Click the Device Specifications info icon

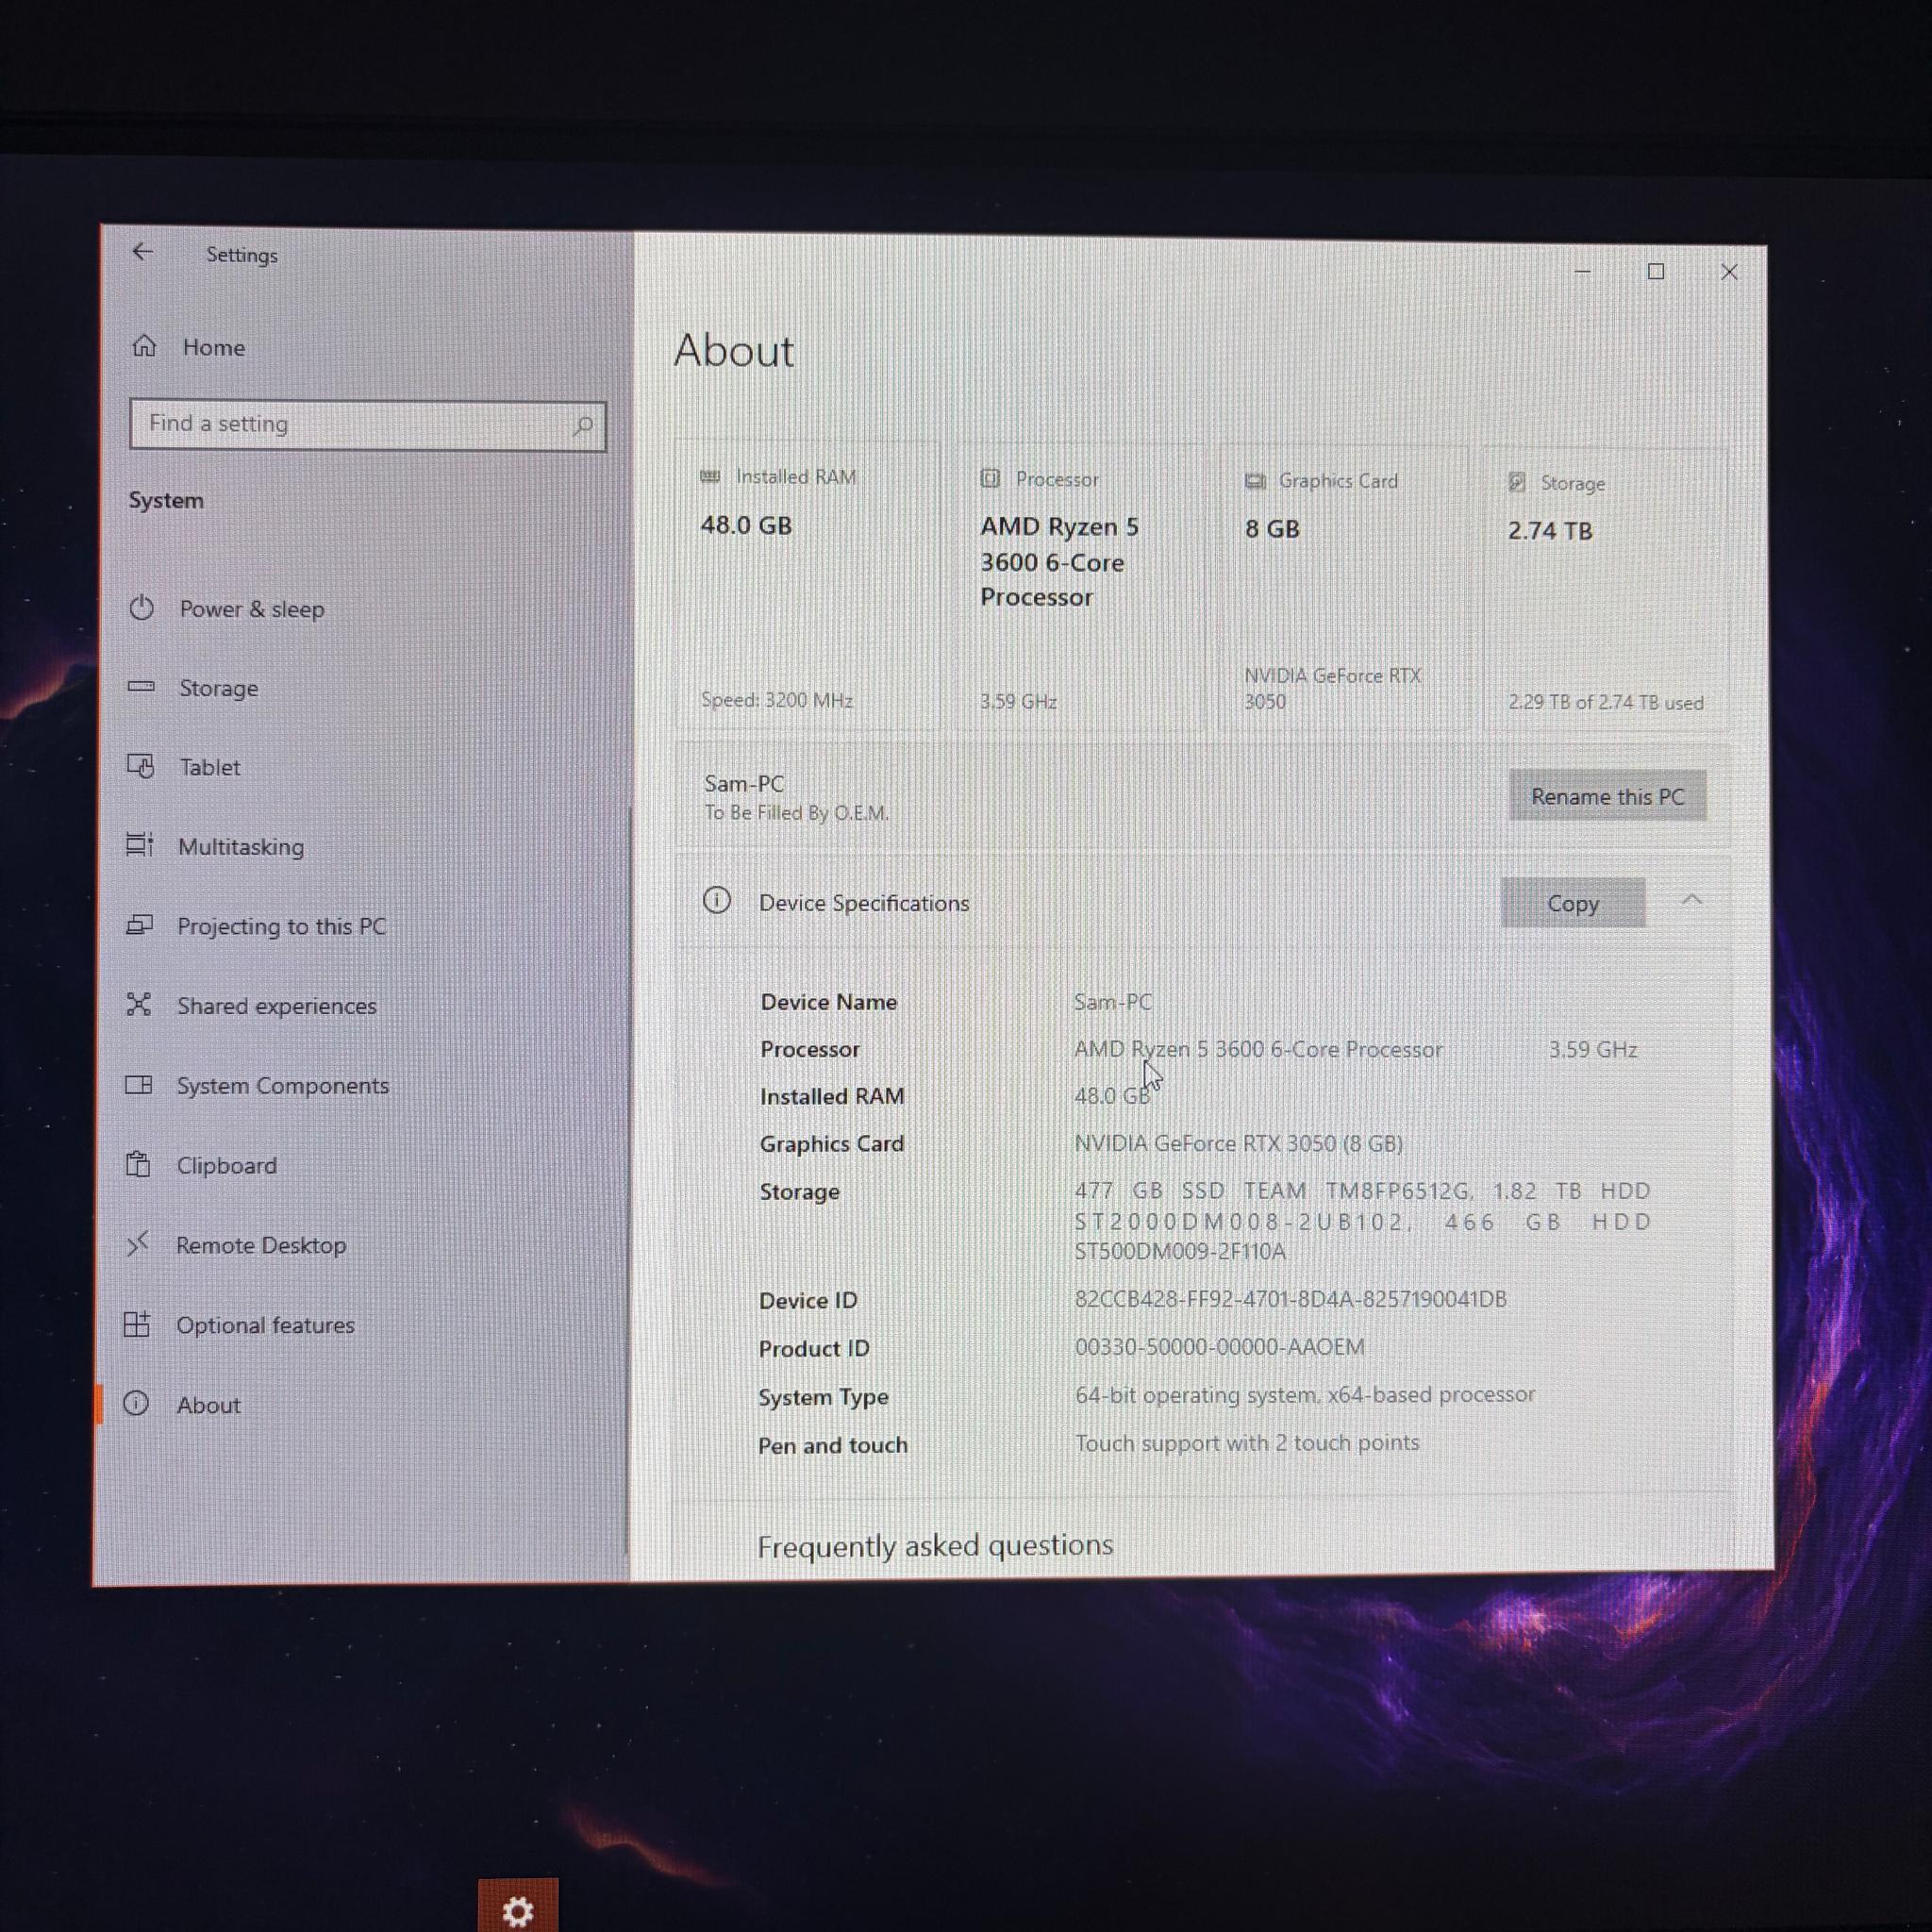(717, 900)
